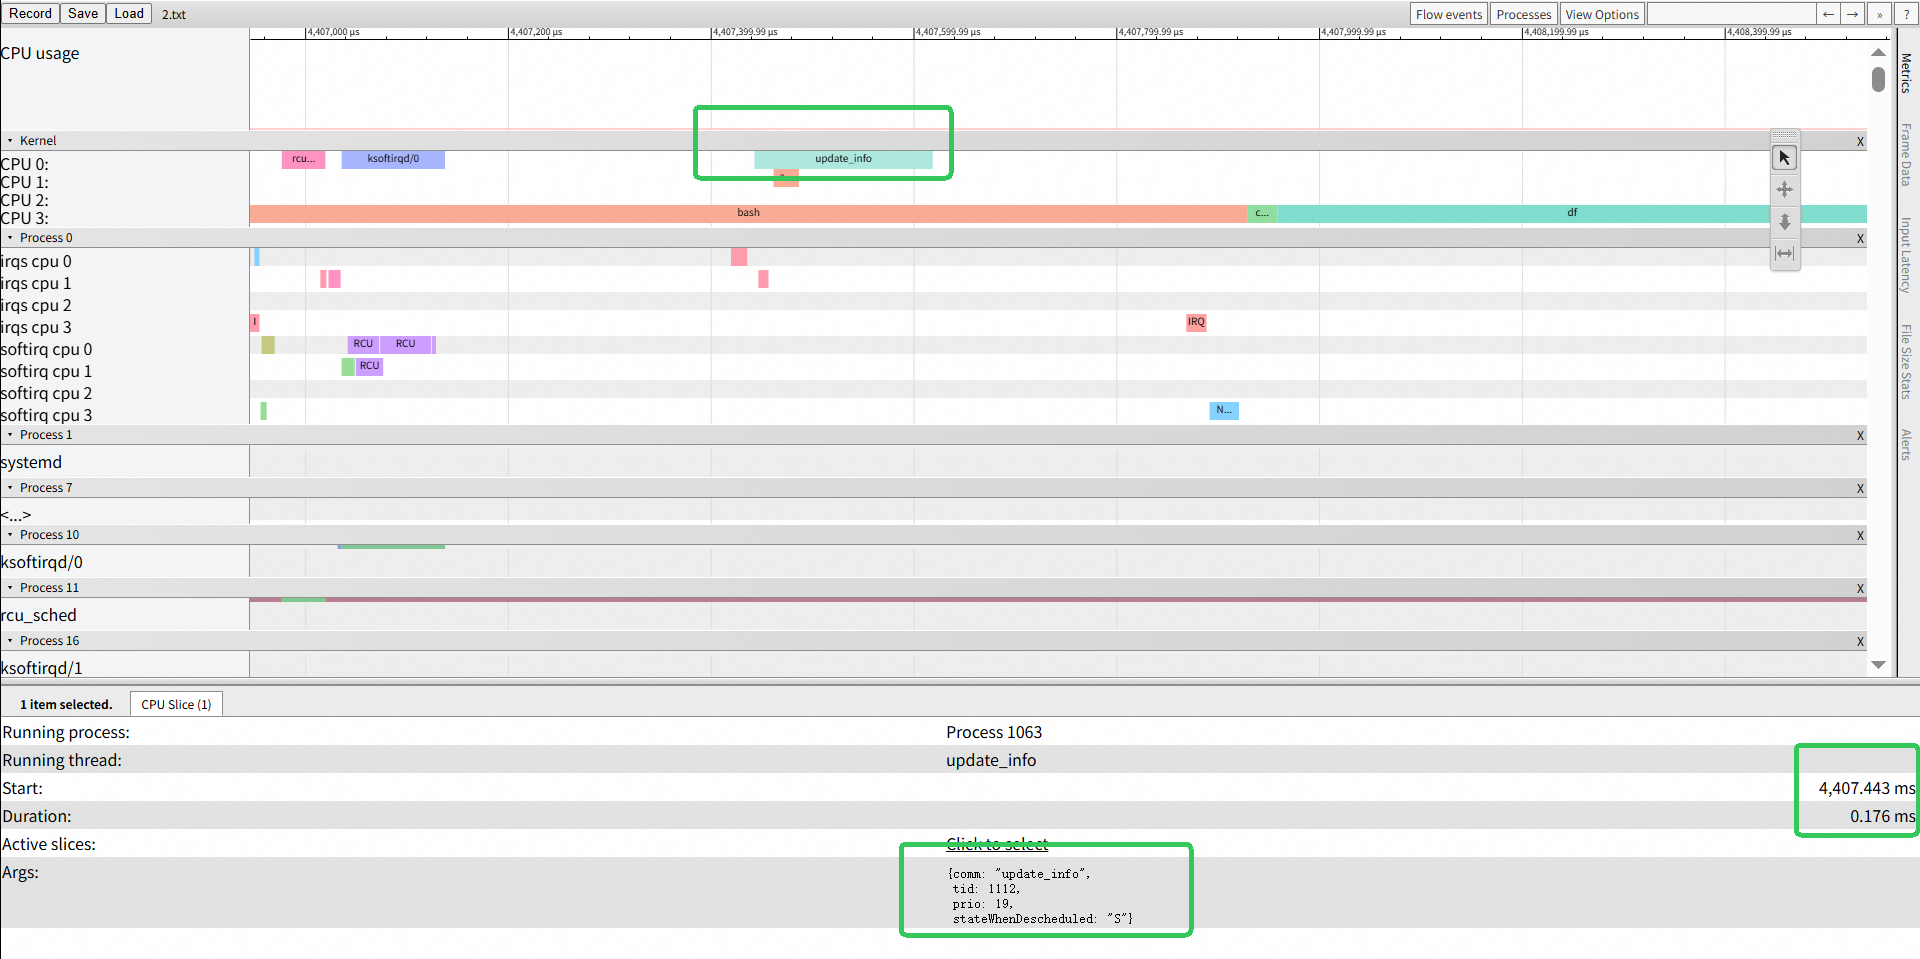Screen dimensions: 1920x959
Task: Select the bash slice on CPU 3
Action: pyautogui.click(x=748, y=213)
